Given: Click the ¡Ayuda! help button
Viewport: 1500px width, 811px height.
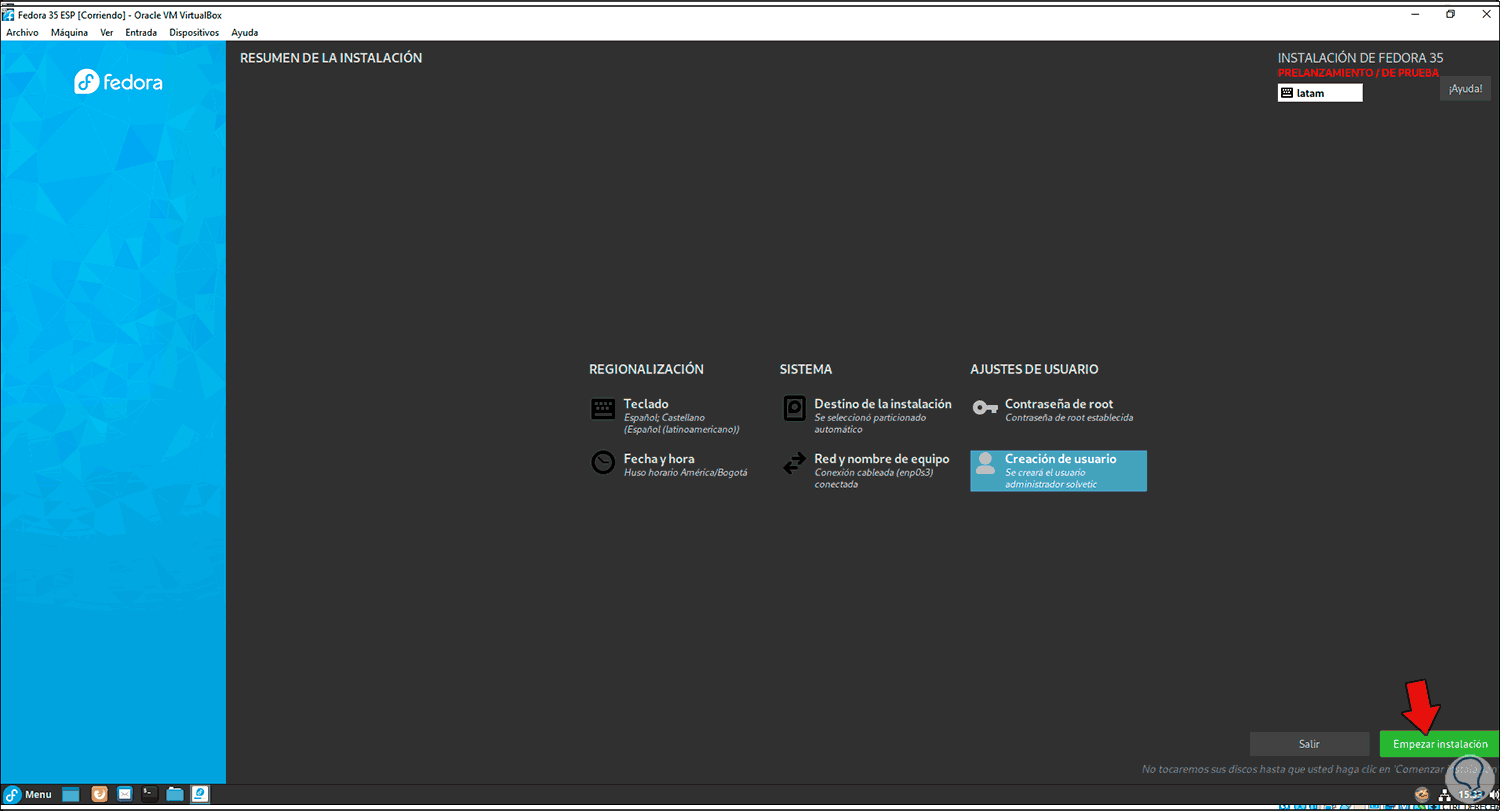Looking at the screenshot, I should tap(1465, 89).
